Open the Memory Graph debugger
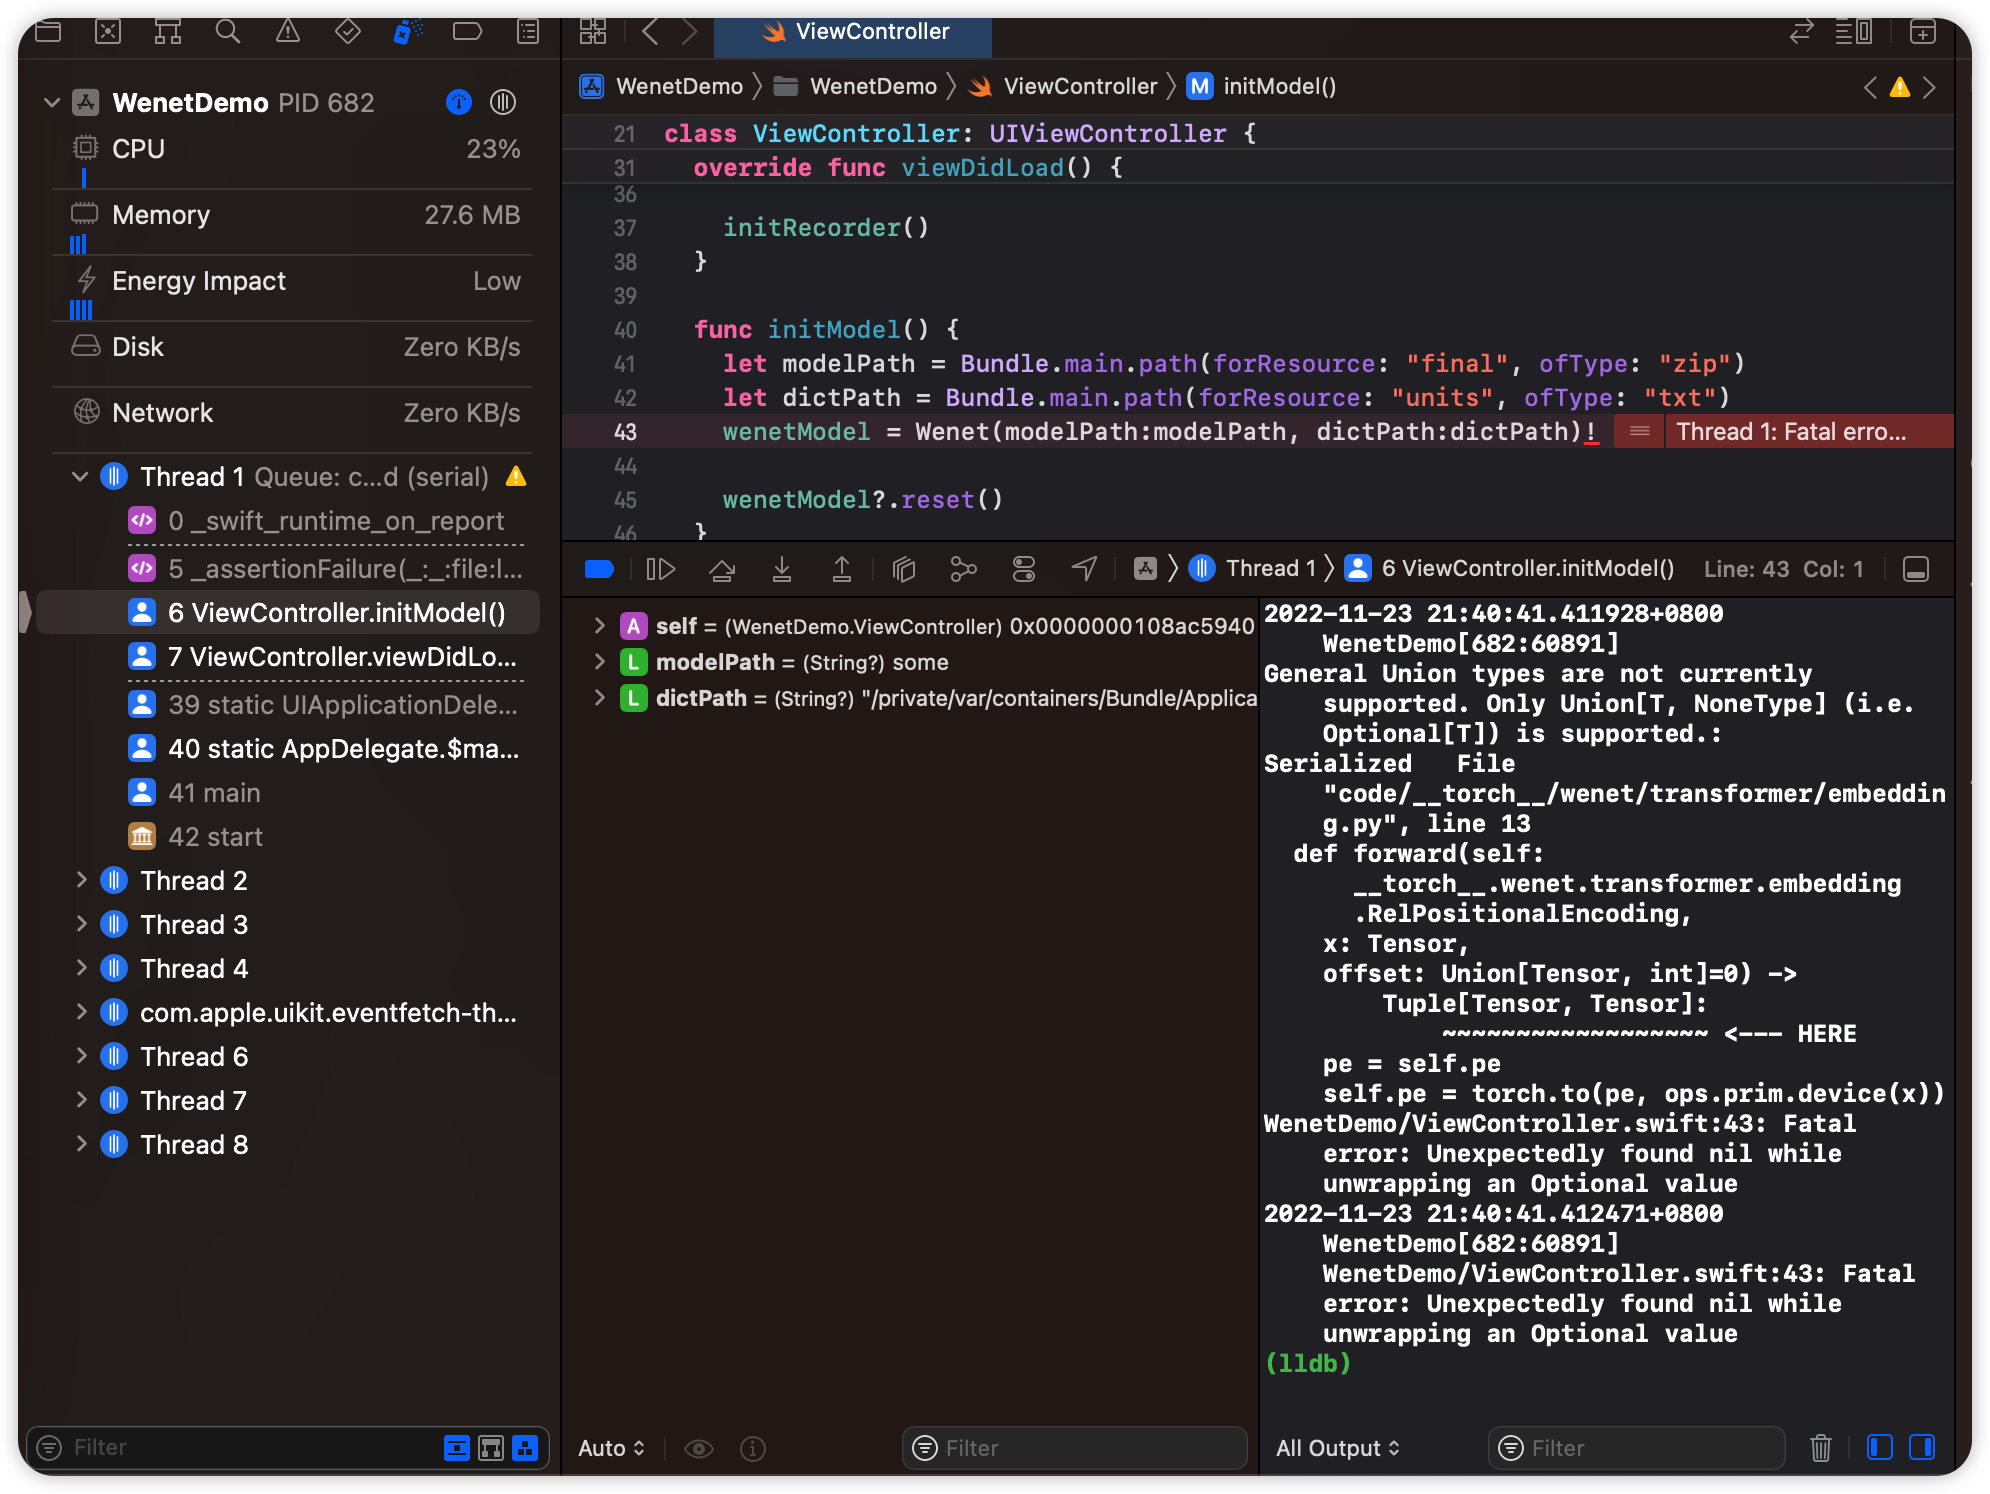 pyautogui.click(x=963, y=568)
